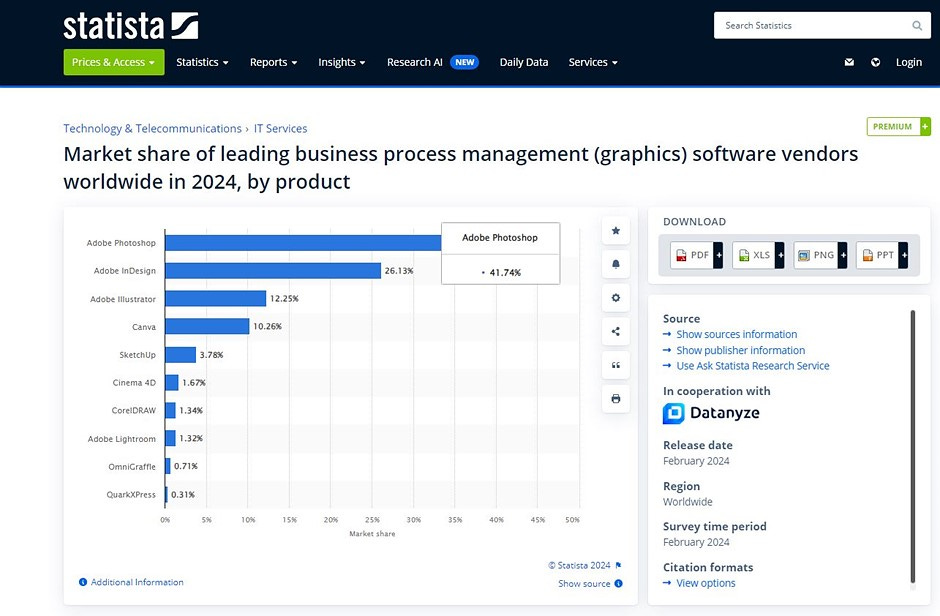The height and width of the screenshot is (616, 940).
Task: Click the 41.74% tooltip value
Action: pos(505,272)
